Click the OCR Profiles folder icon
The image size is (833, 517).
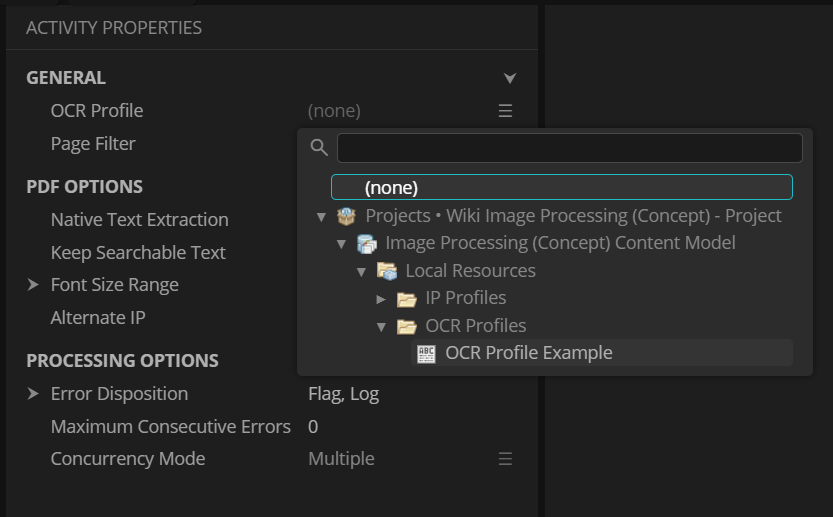(x=406, y=326)
